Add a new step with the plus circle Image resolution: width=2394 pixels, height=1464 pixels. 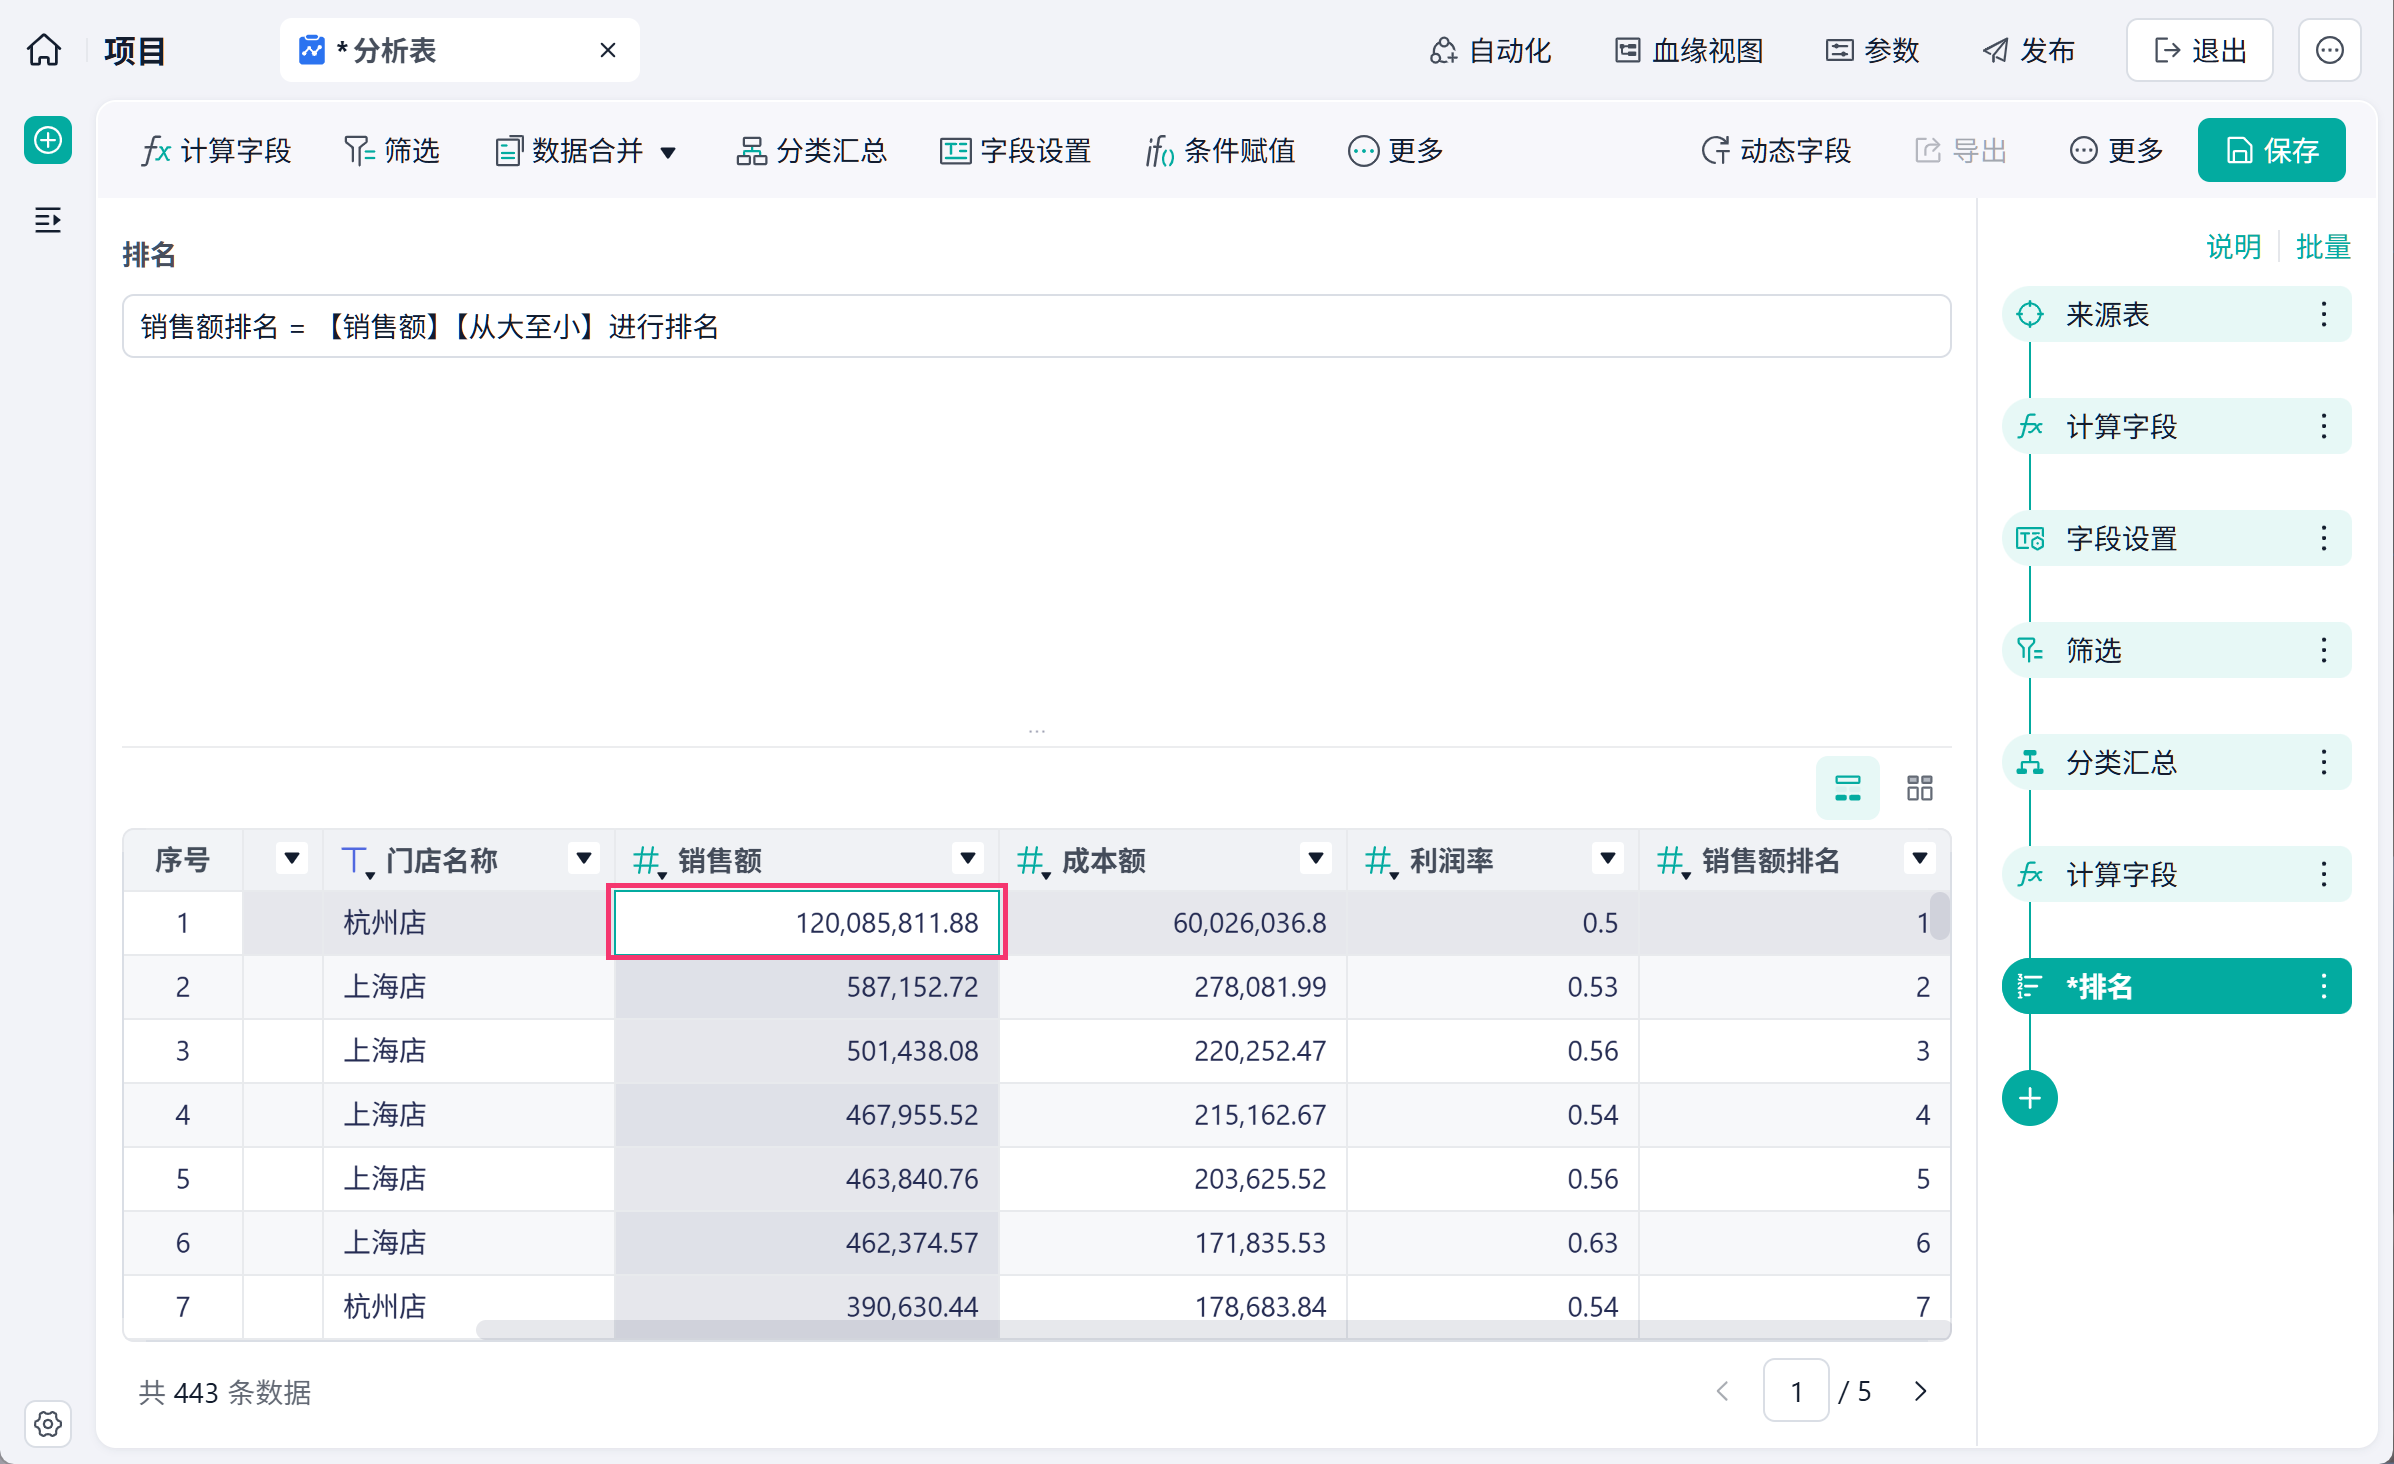[x=2029, y=1098]
